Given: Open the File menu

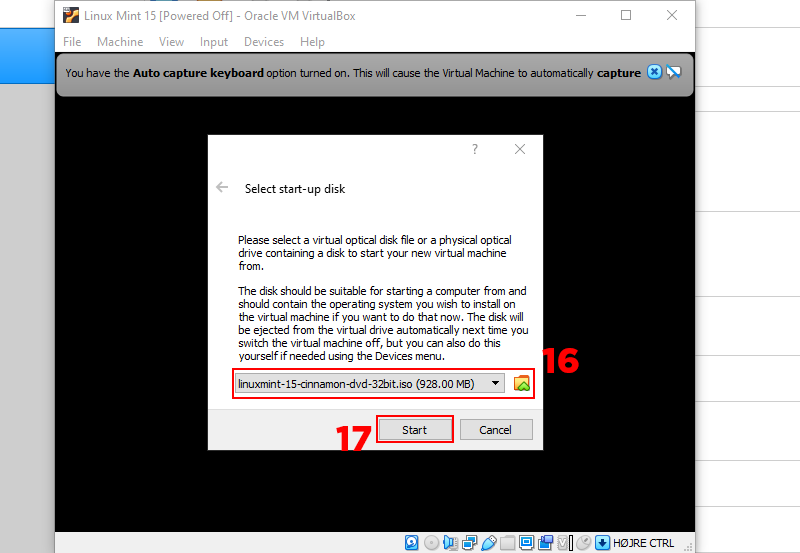Looking at the screenshot, I should pyautogui.click(x=72, y=42).
